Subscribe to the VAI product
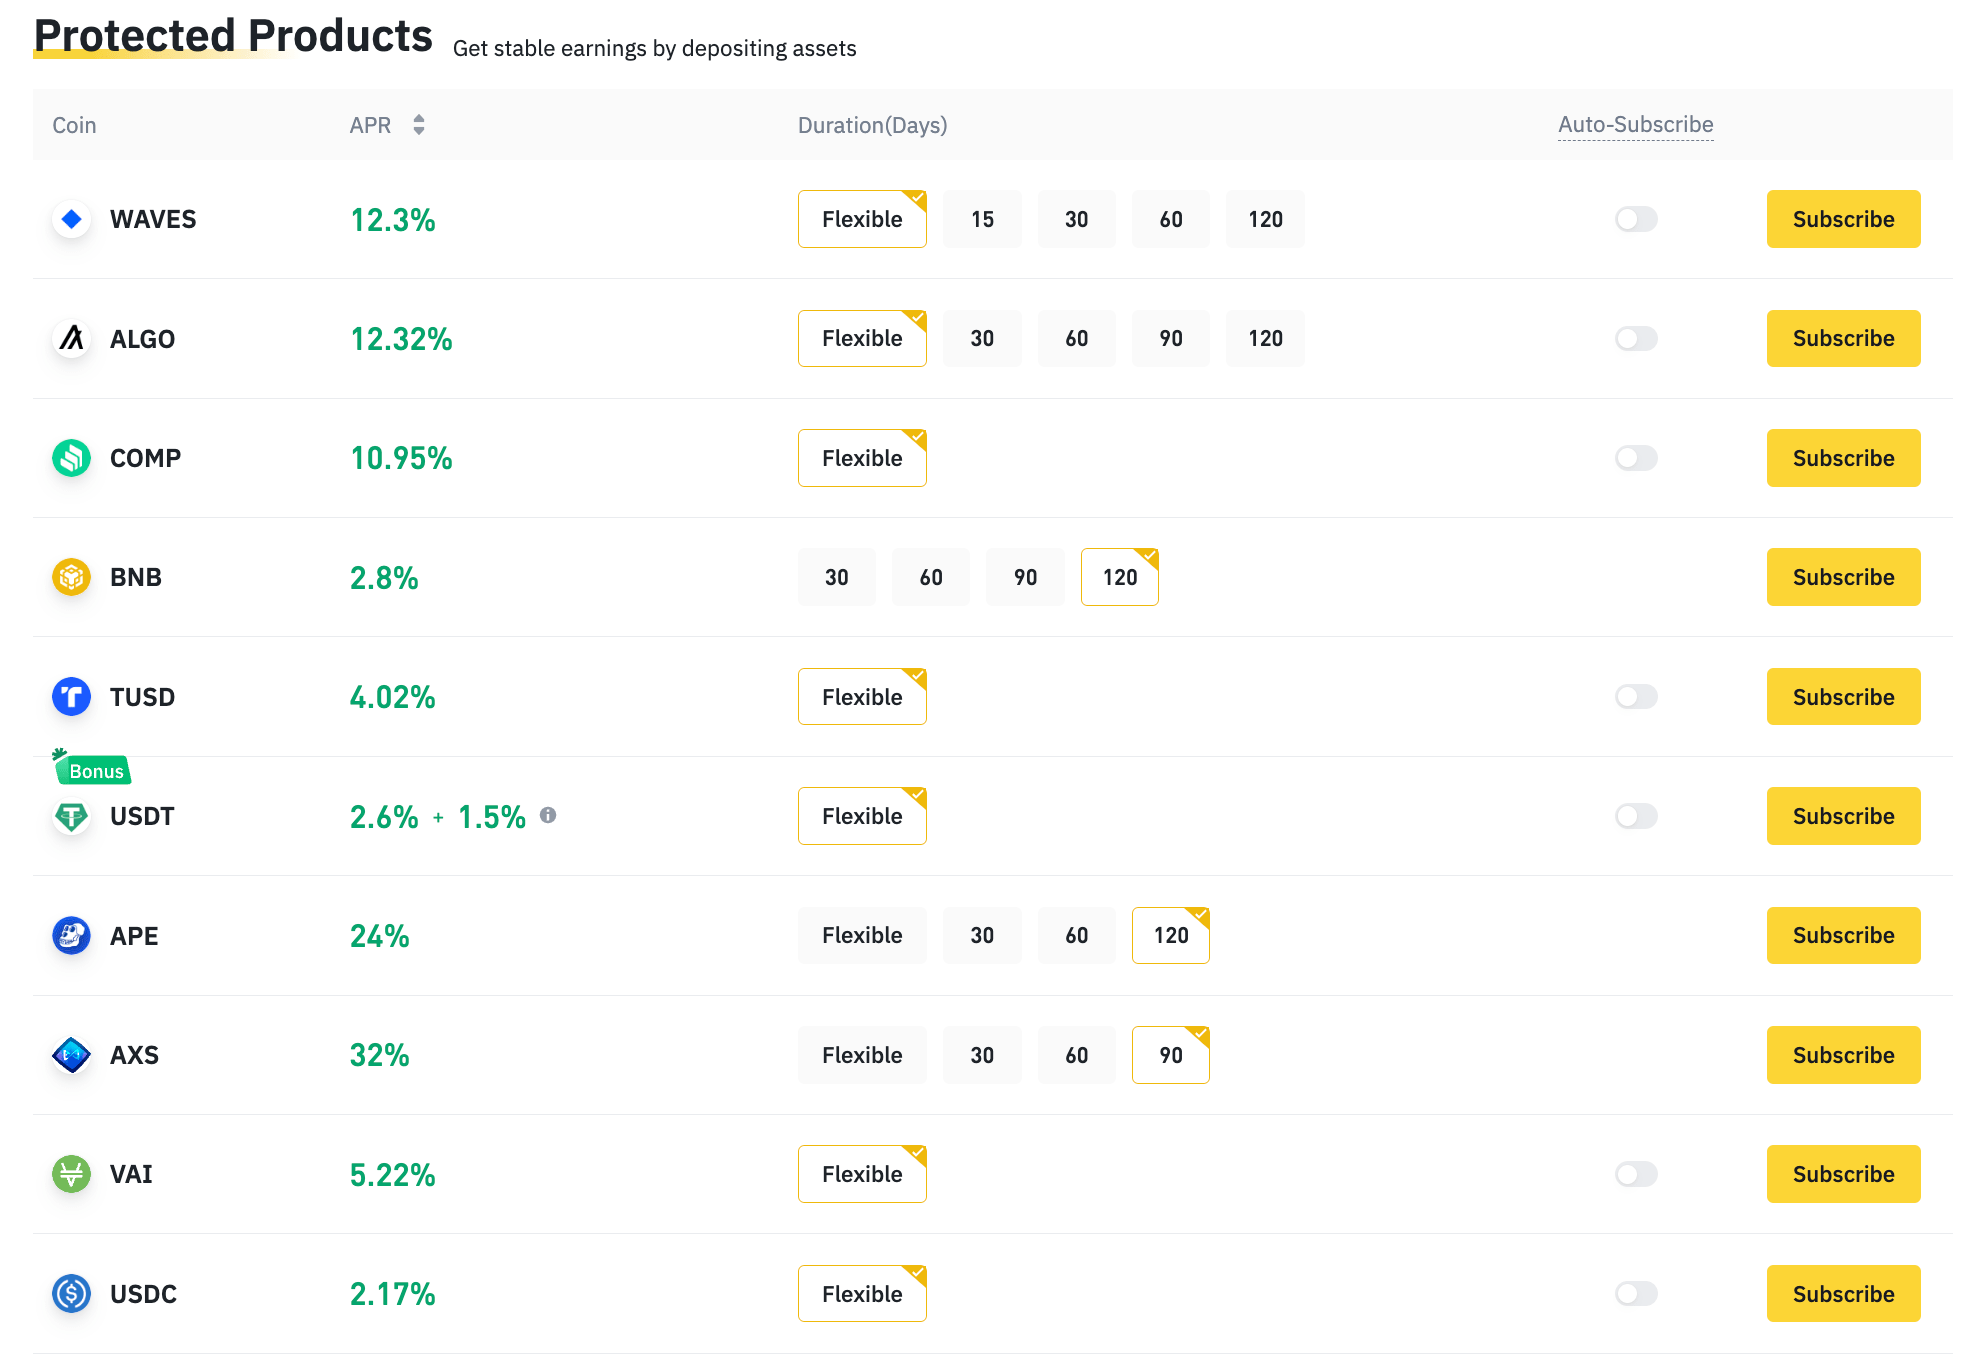This screenshot has width=1966, height=1370. click(1843, 1174)
